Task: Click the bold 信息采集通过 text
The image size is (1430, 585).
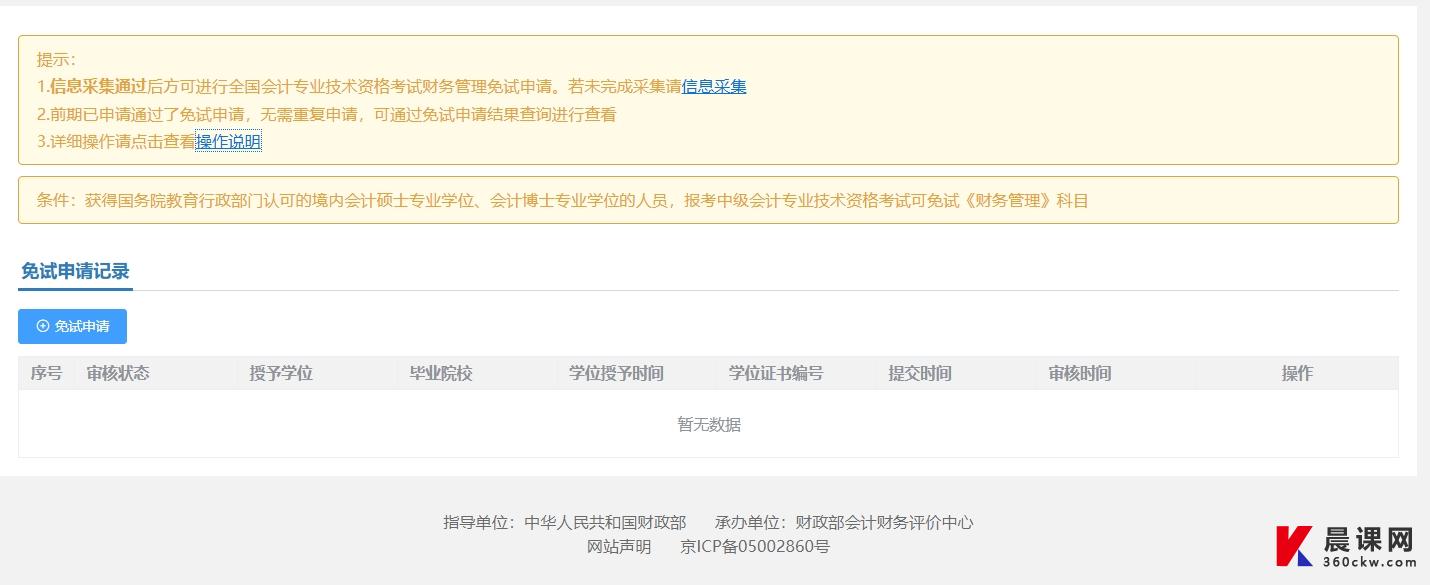Action: tap(98, 87)
